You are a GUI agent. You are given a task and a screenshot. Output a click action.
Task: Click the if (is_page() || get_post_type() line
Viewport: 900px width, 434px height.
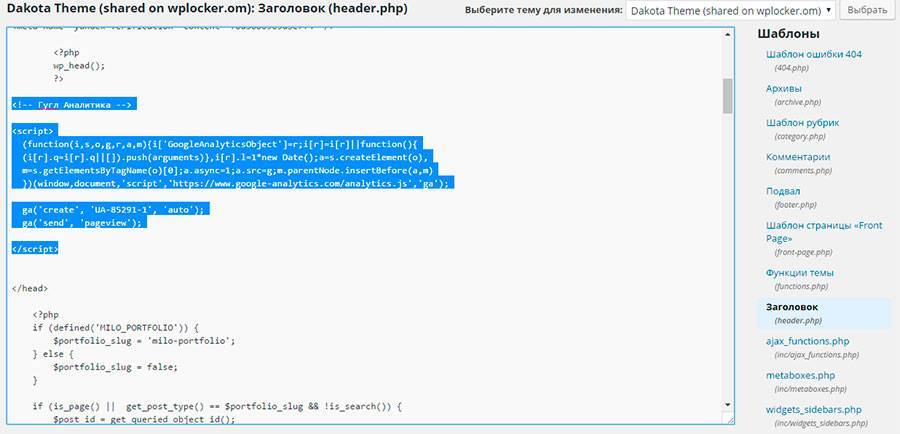tap(218, 406)
